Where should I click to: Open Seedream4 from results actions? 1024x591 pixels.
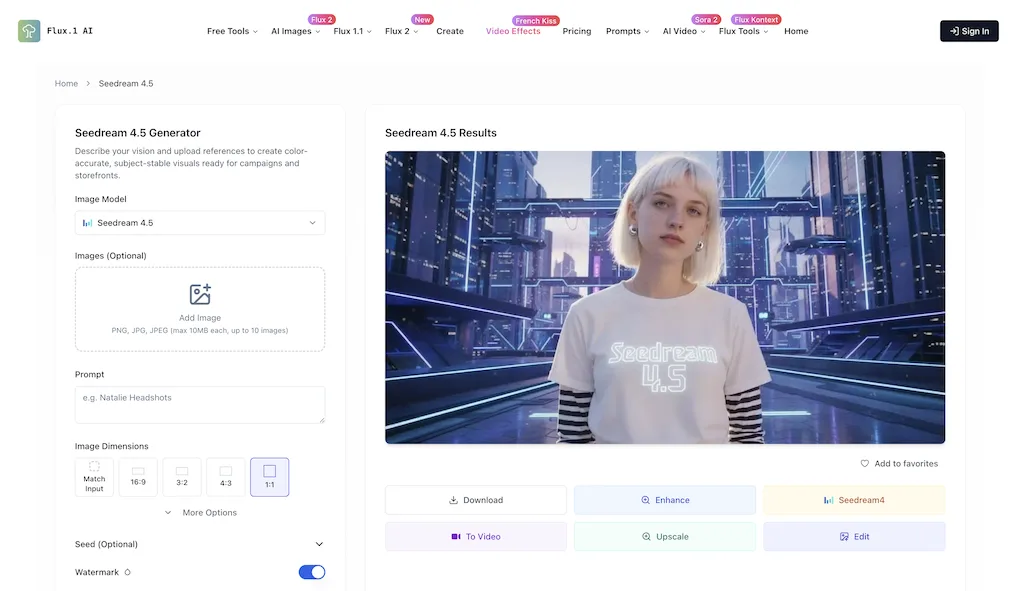(x=854, y=499)
